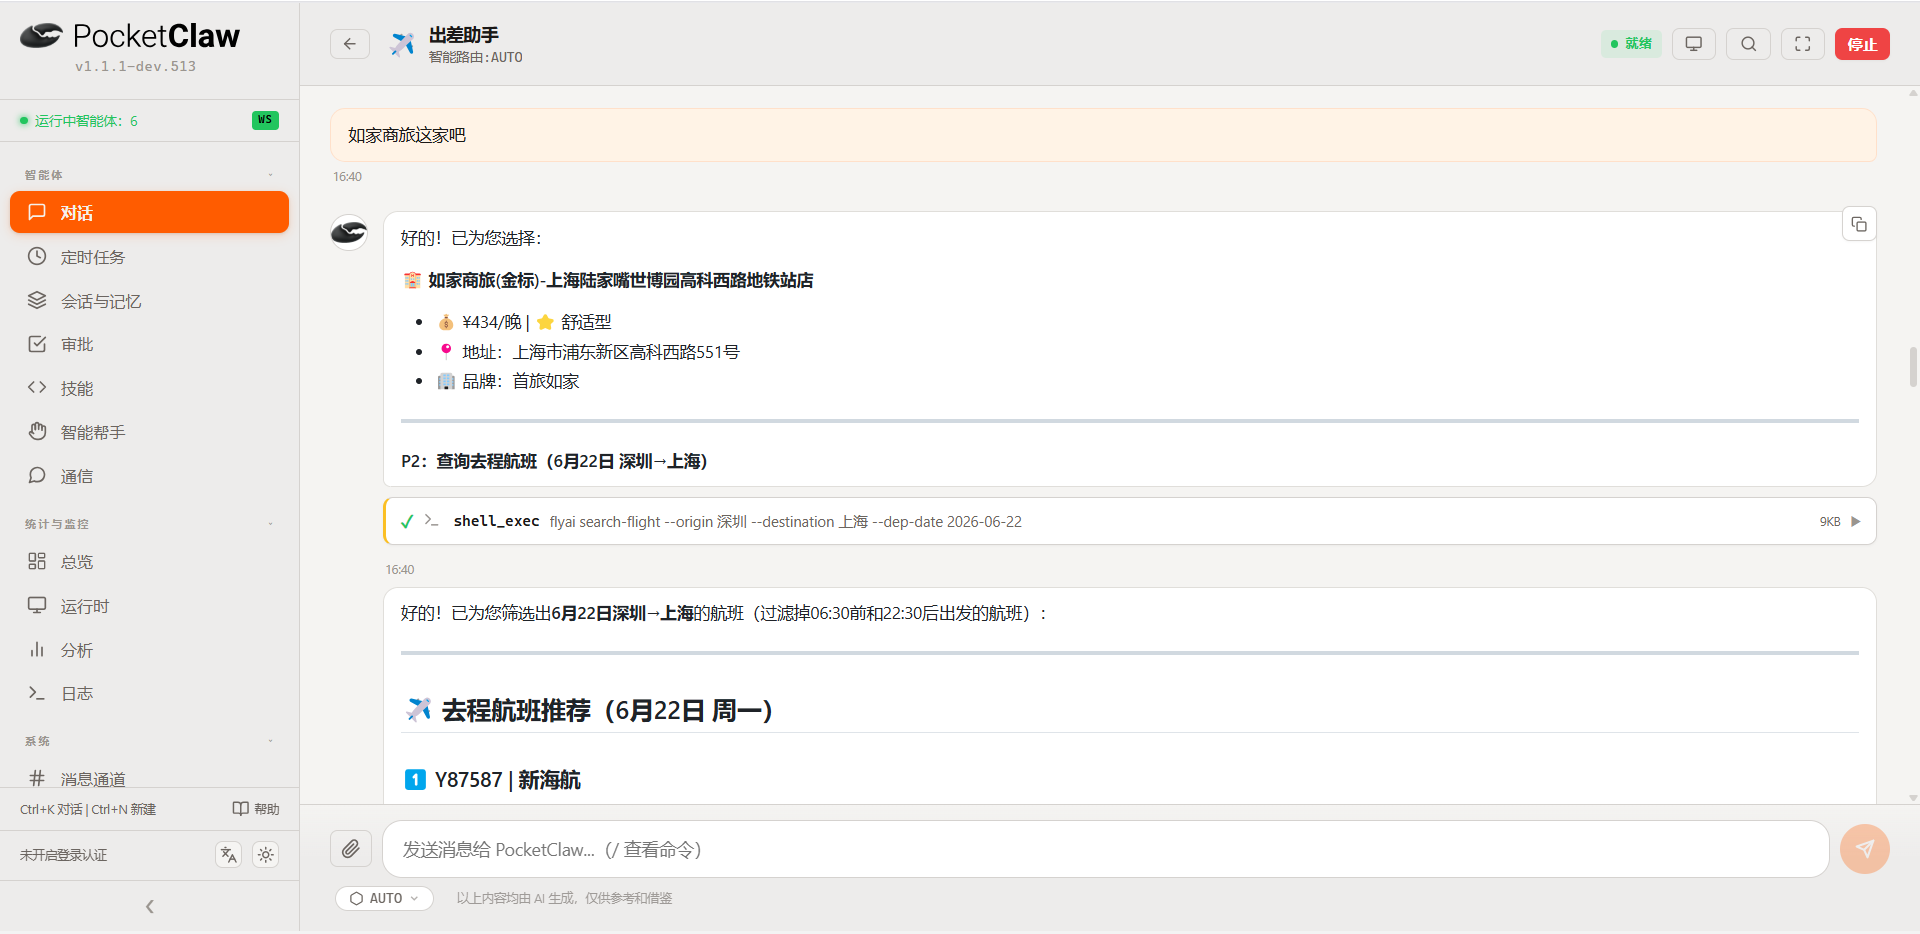Toggle the light/dark theme icon
Image resolution: width=1920 pixels, height=934 pixels.
coord(265,855)
